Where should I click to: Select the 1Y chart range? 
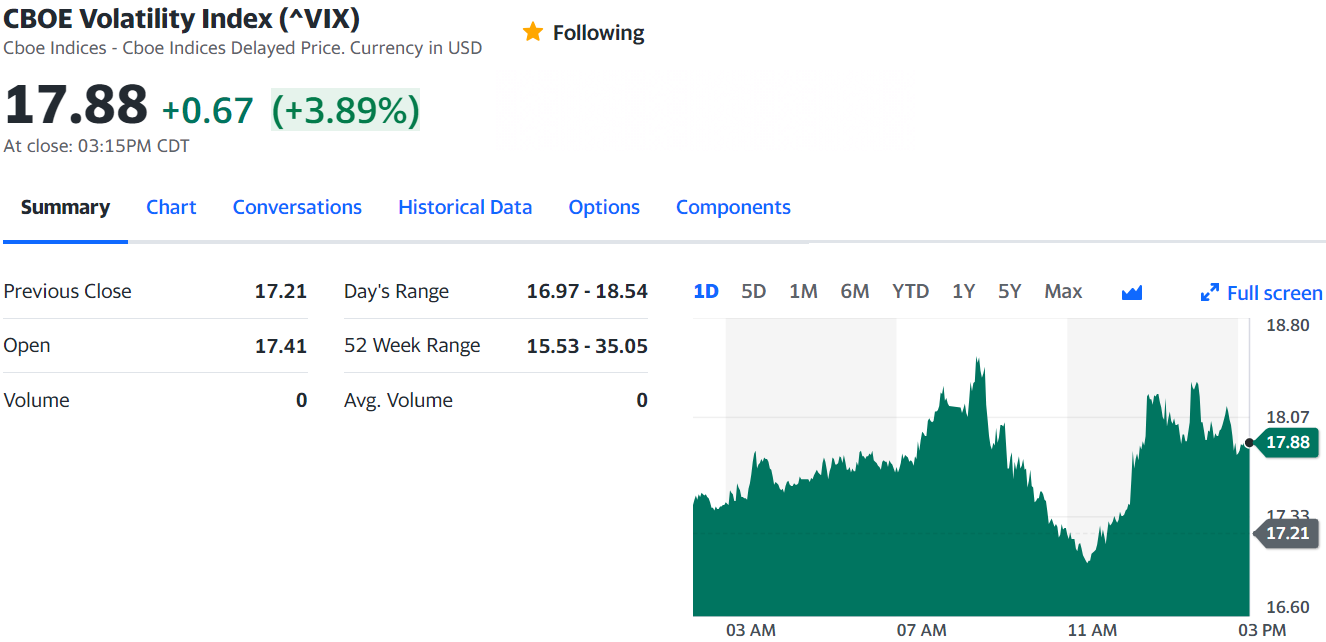(963, 291)
